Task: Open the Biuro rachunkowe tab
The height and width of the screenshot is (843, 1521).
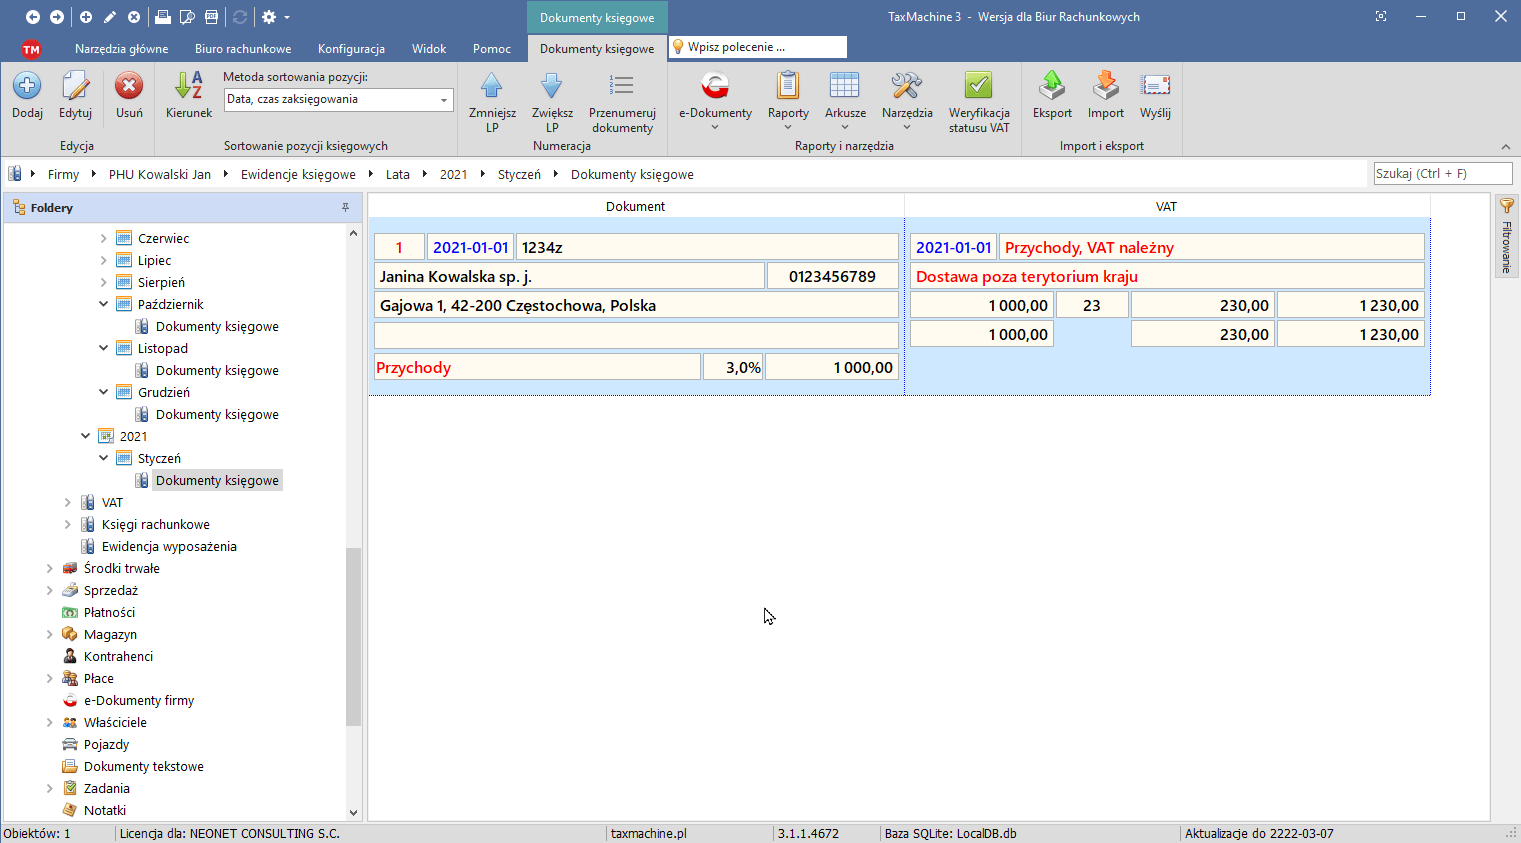Action: [x=243, y=49]
